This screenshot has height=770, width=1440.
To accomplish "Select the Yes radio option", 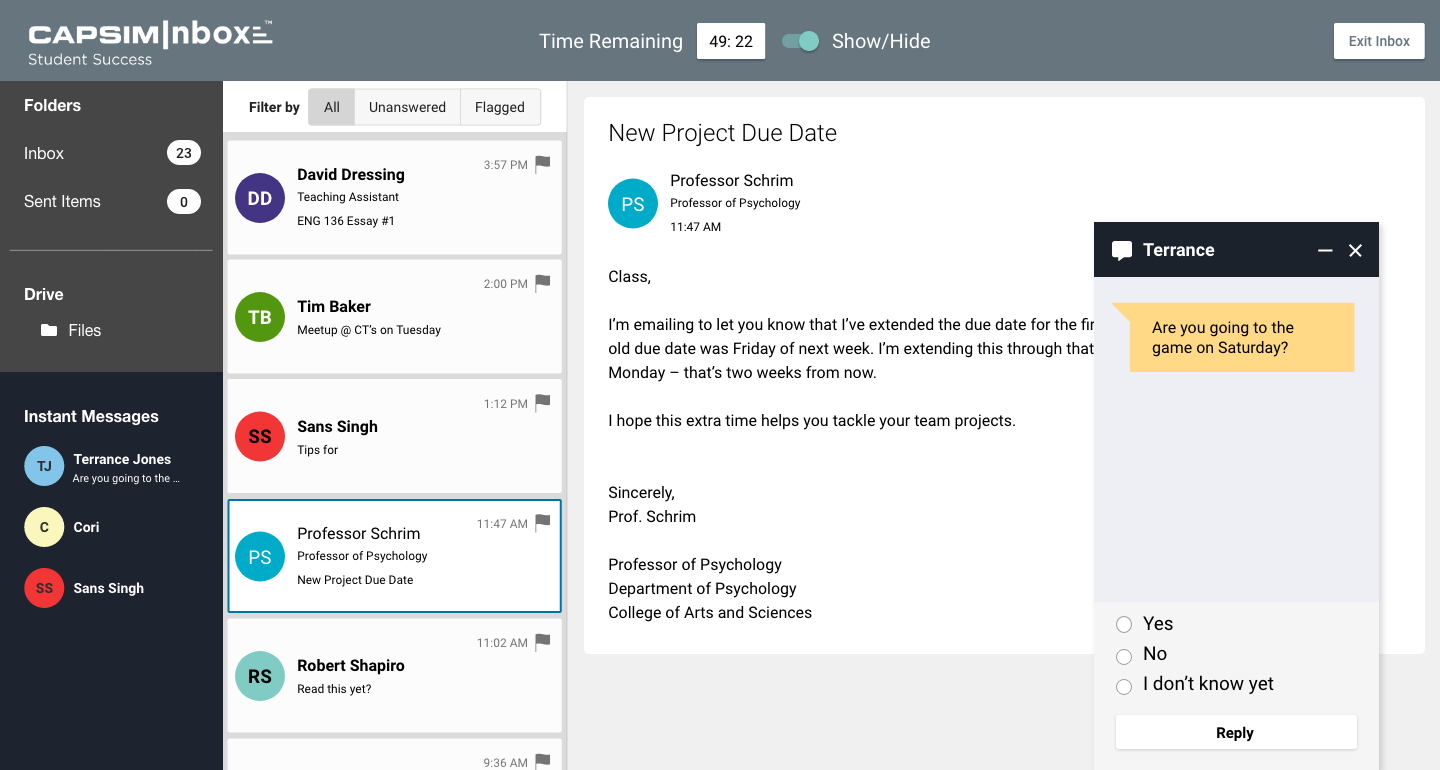I will pyautogui.click(x=1124, y=625).
